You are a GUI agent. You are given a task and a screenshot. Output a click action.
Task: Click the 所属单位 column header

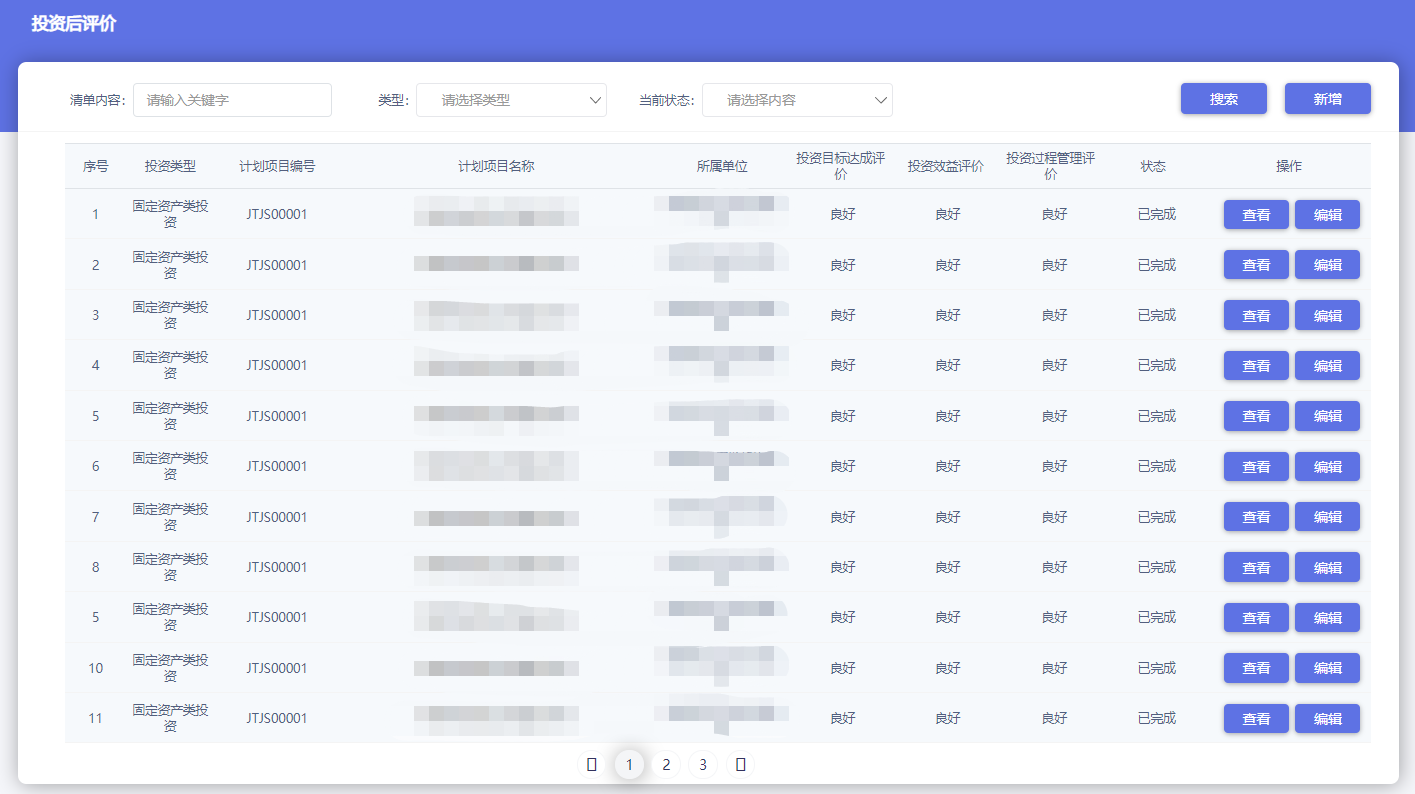(x=722, y=166)
